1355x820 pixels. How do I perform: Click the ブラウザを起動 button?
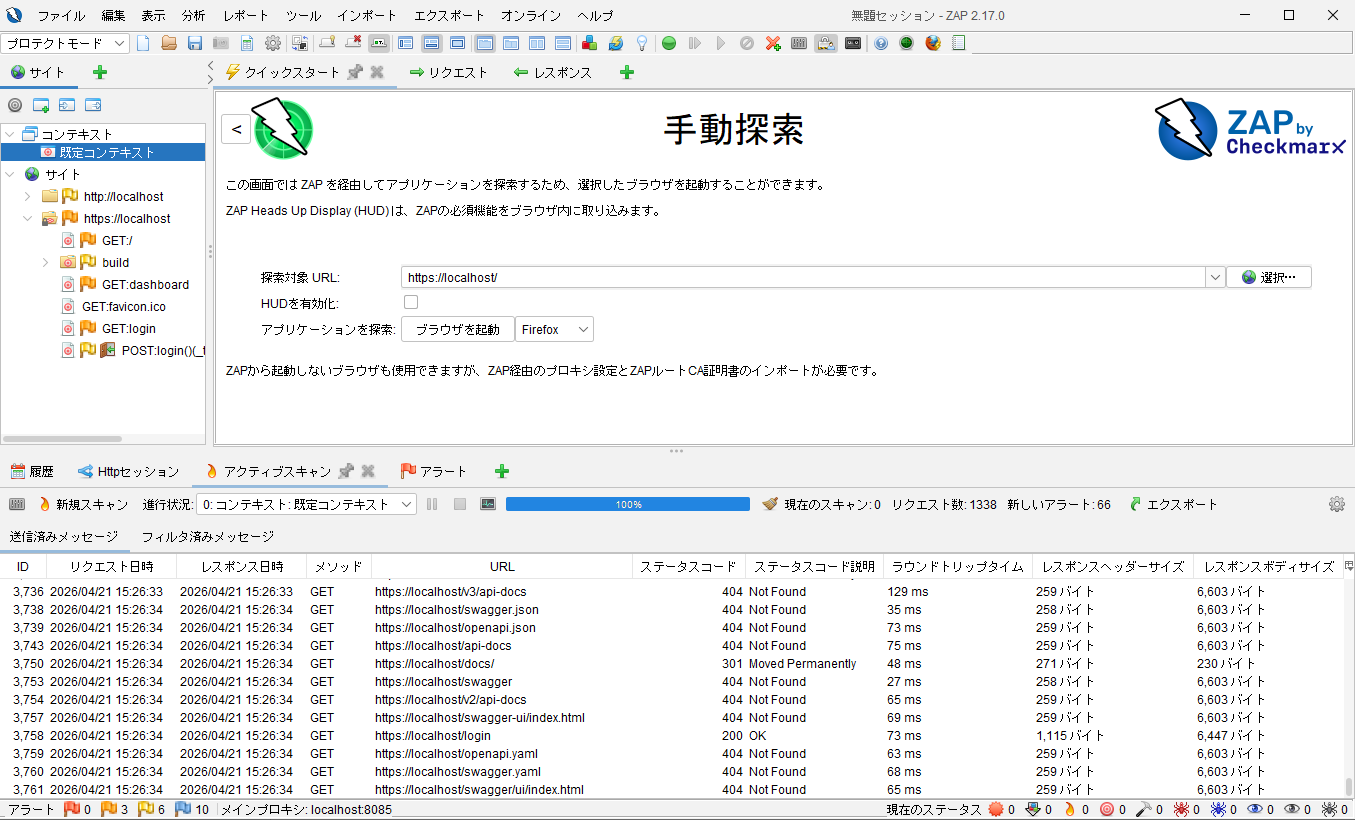(457, 330)
